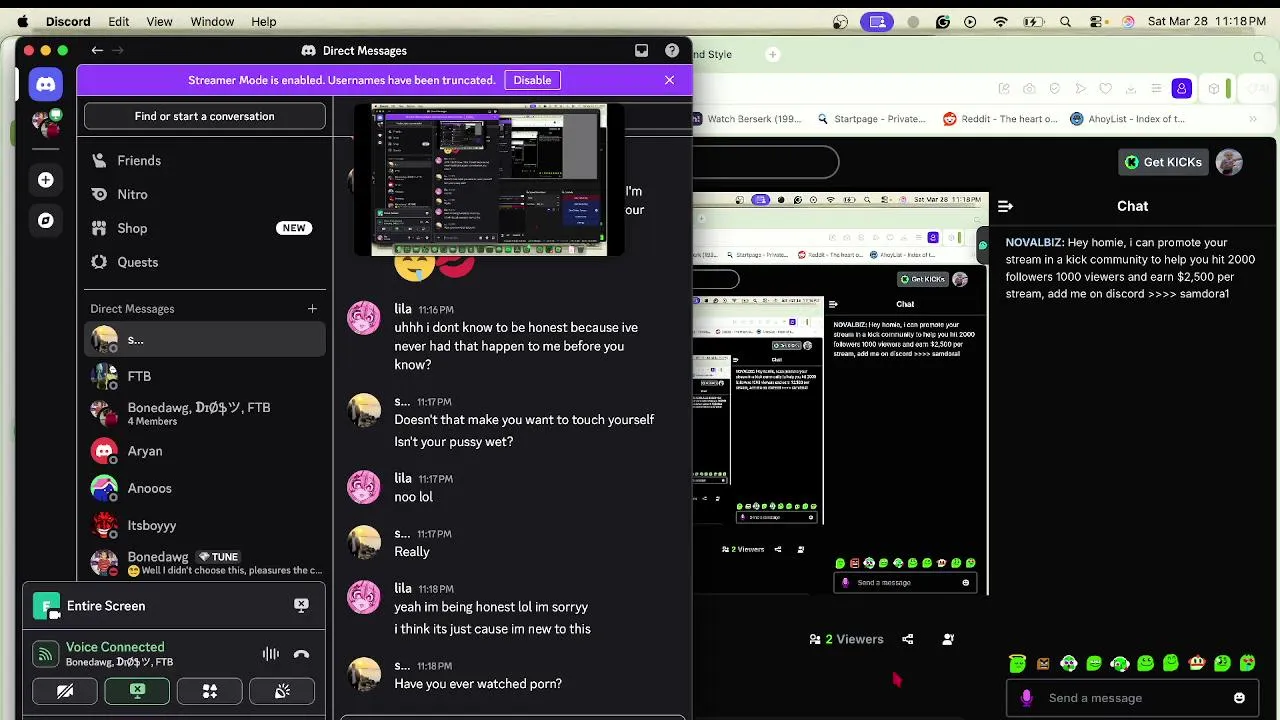Open Watch Berserk bookmark in browser

748,118
